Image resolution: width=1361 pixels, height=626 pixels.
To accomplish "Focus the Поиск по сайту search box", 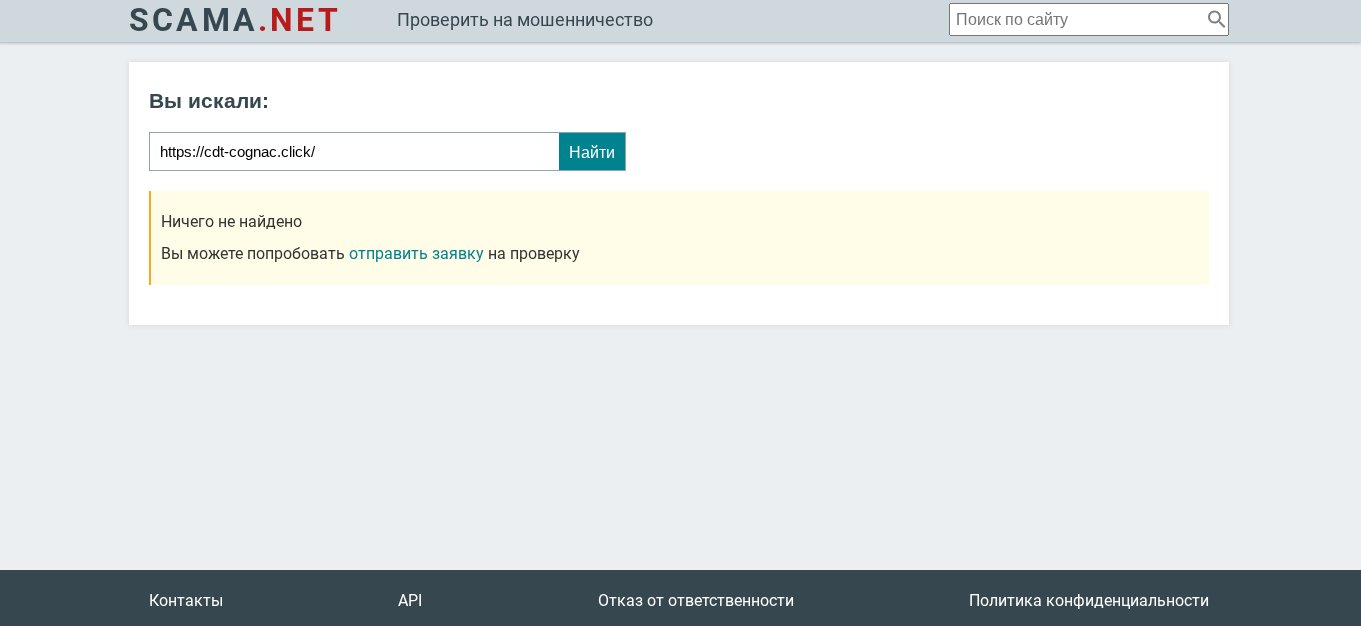I will click(1075, 19).
